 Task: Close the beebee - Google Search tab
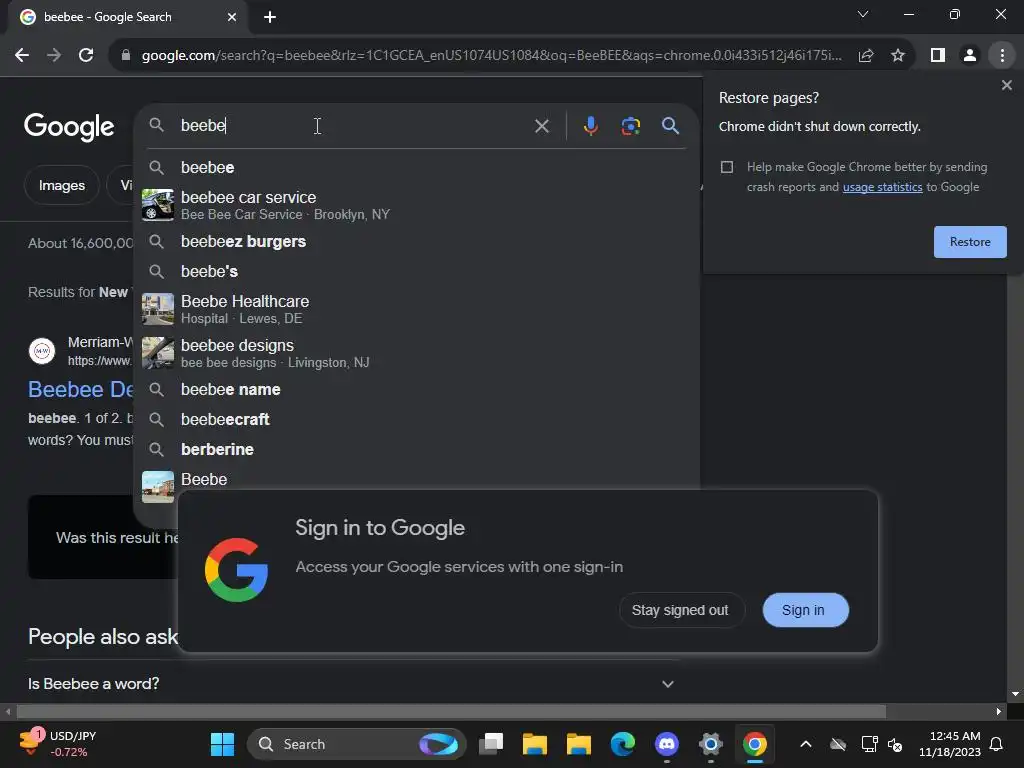[x=232, y=17]
